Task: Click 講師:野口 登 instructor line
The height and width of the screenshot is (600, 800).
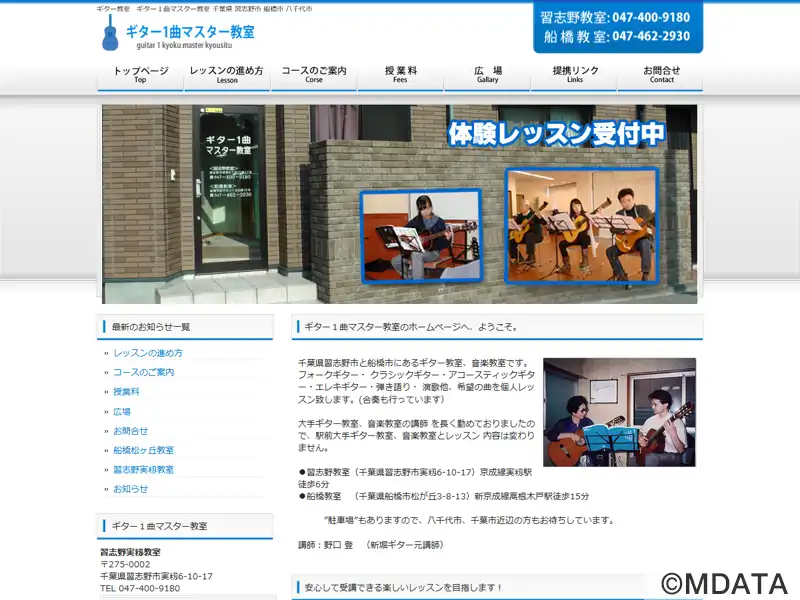Action: (x=371, y=545)
